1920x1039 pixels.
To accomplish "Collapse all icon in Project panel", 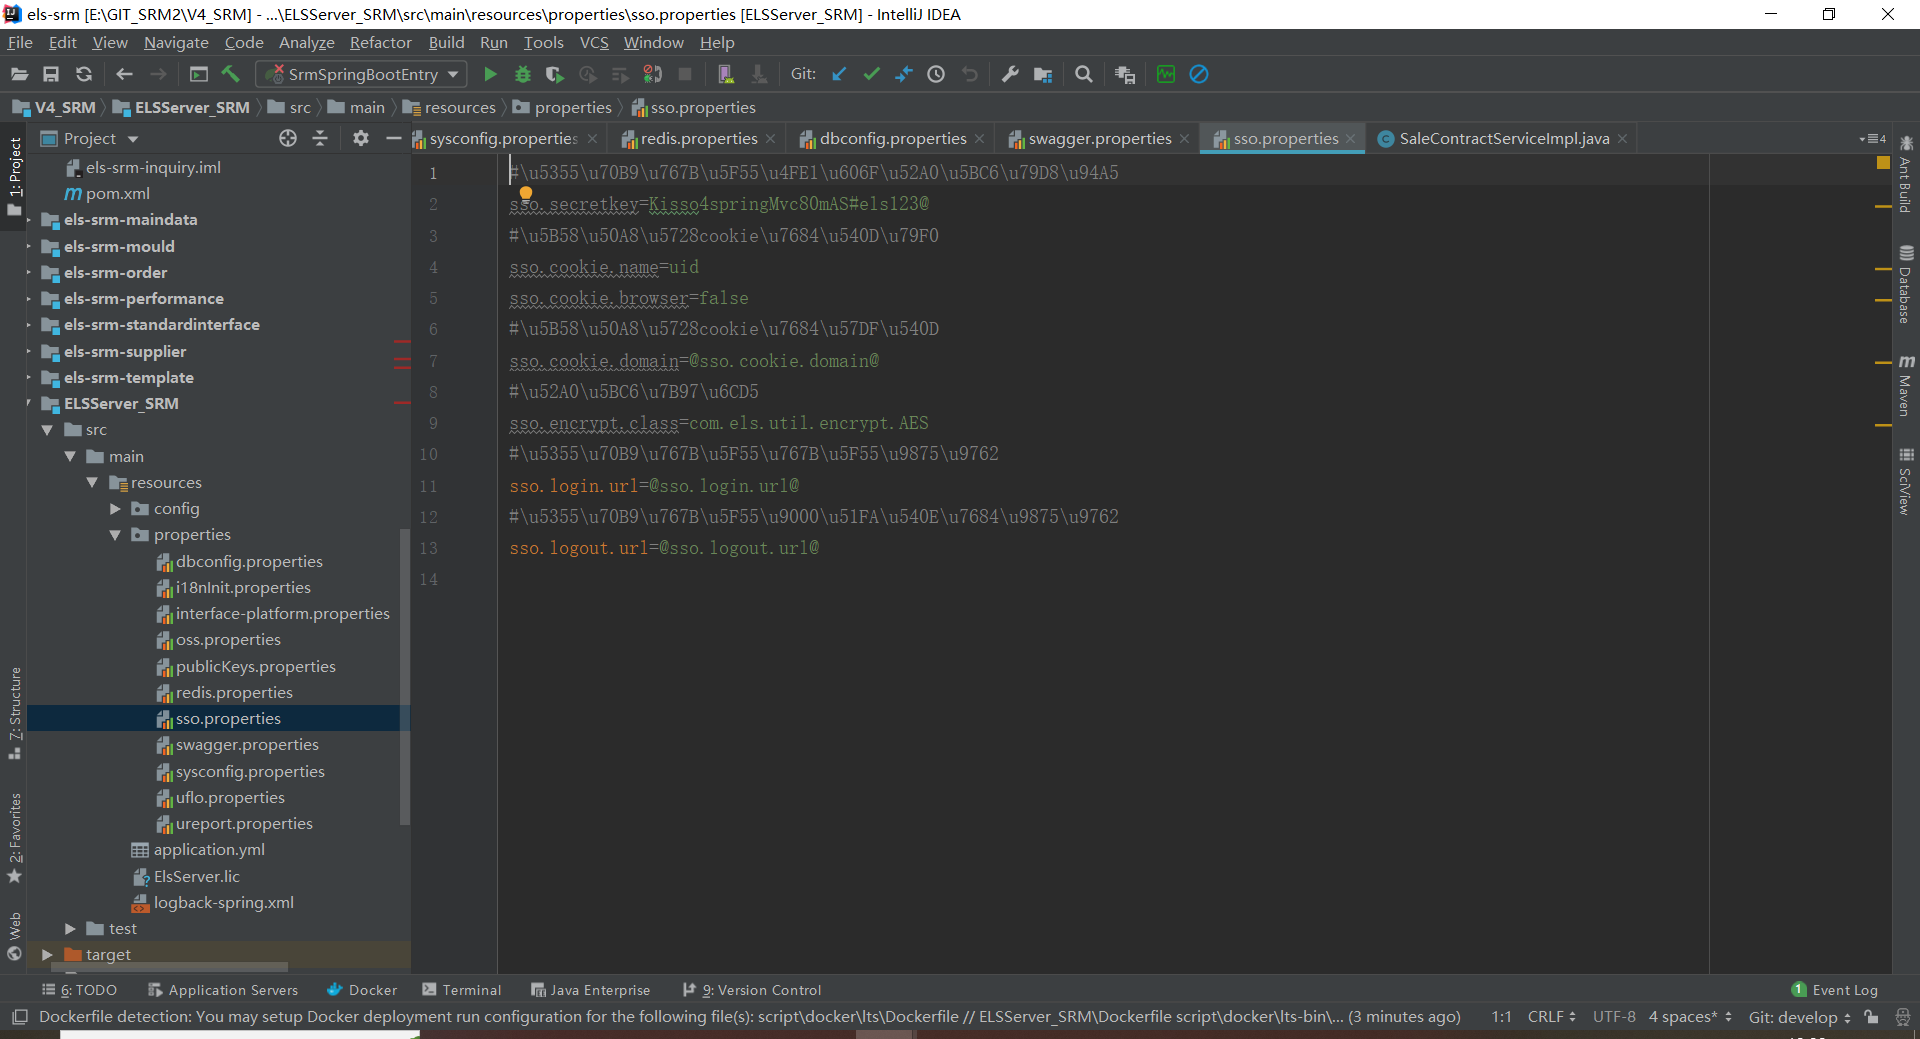I will (x=320, y=138).
